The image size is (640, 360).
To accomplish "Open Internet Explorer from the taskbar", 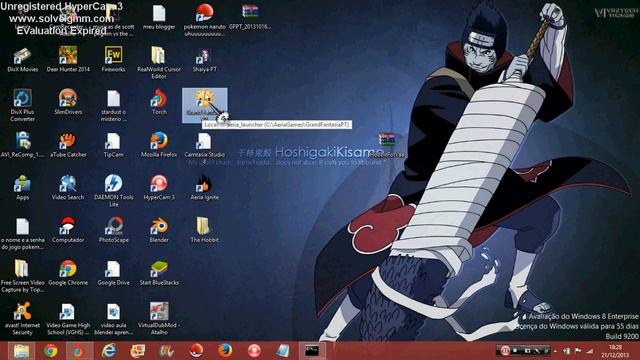I will (x=109, y=351).
